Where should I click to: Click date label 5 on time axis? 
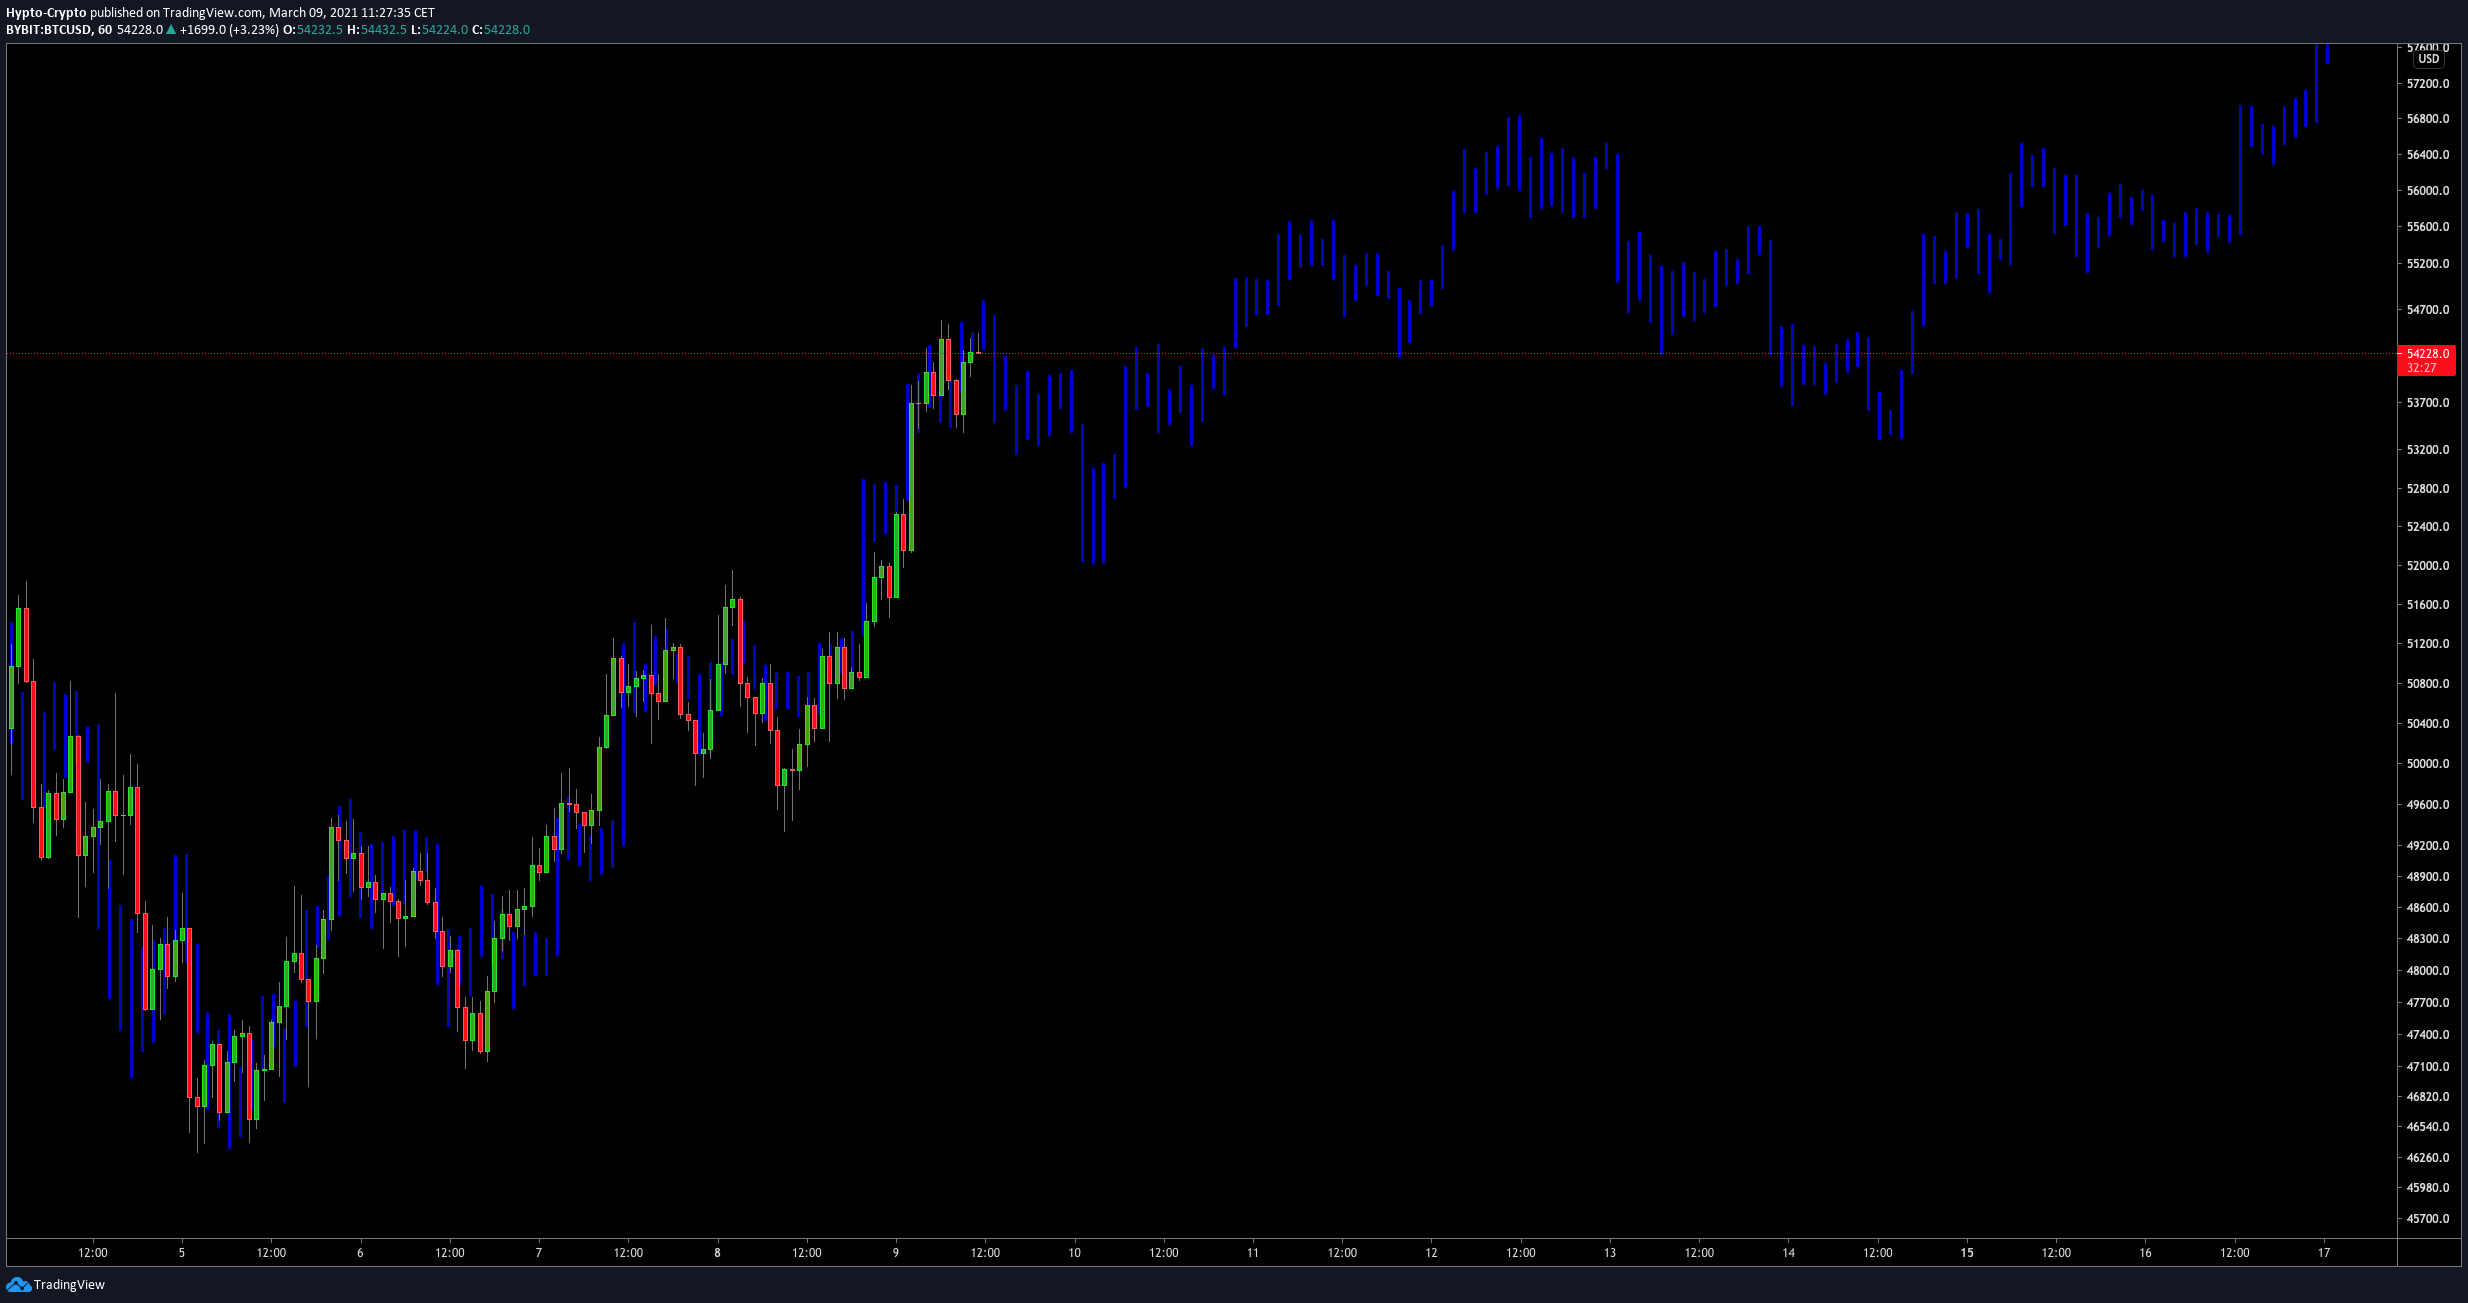tap(182, 1253)
